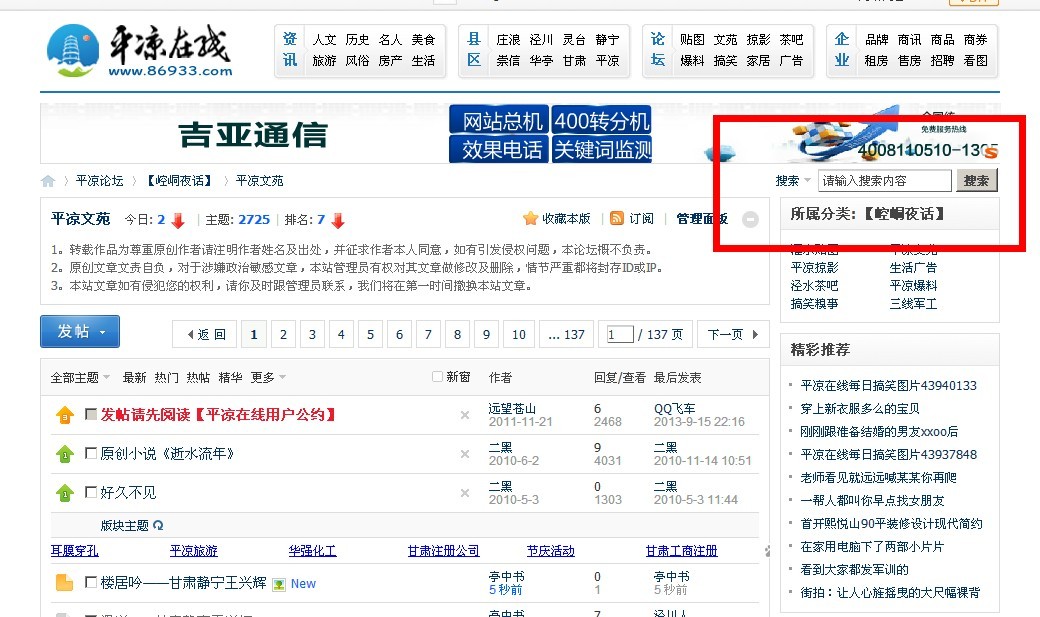Open 房产 in the 资讯 menu
1040x617 pixels.
click(390, 60)
